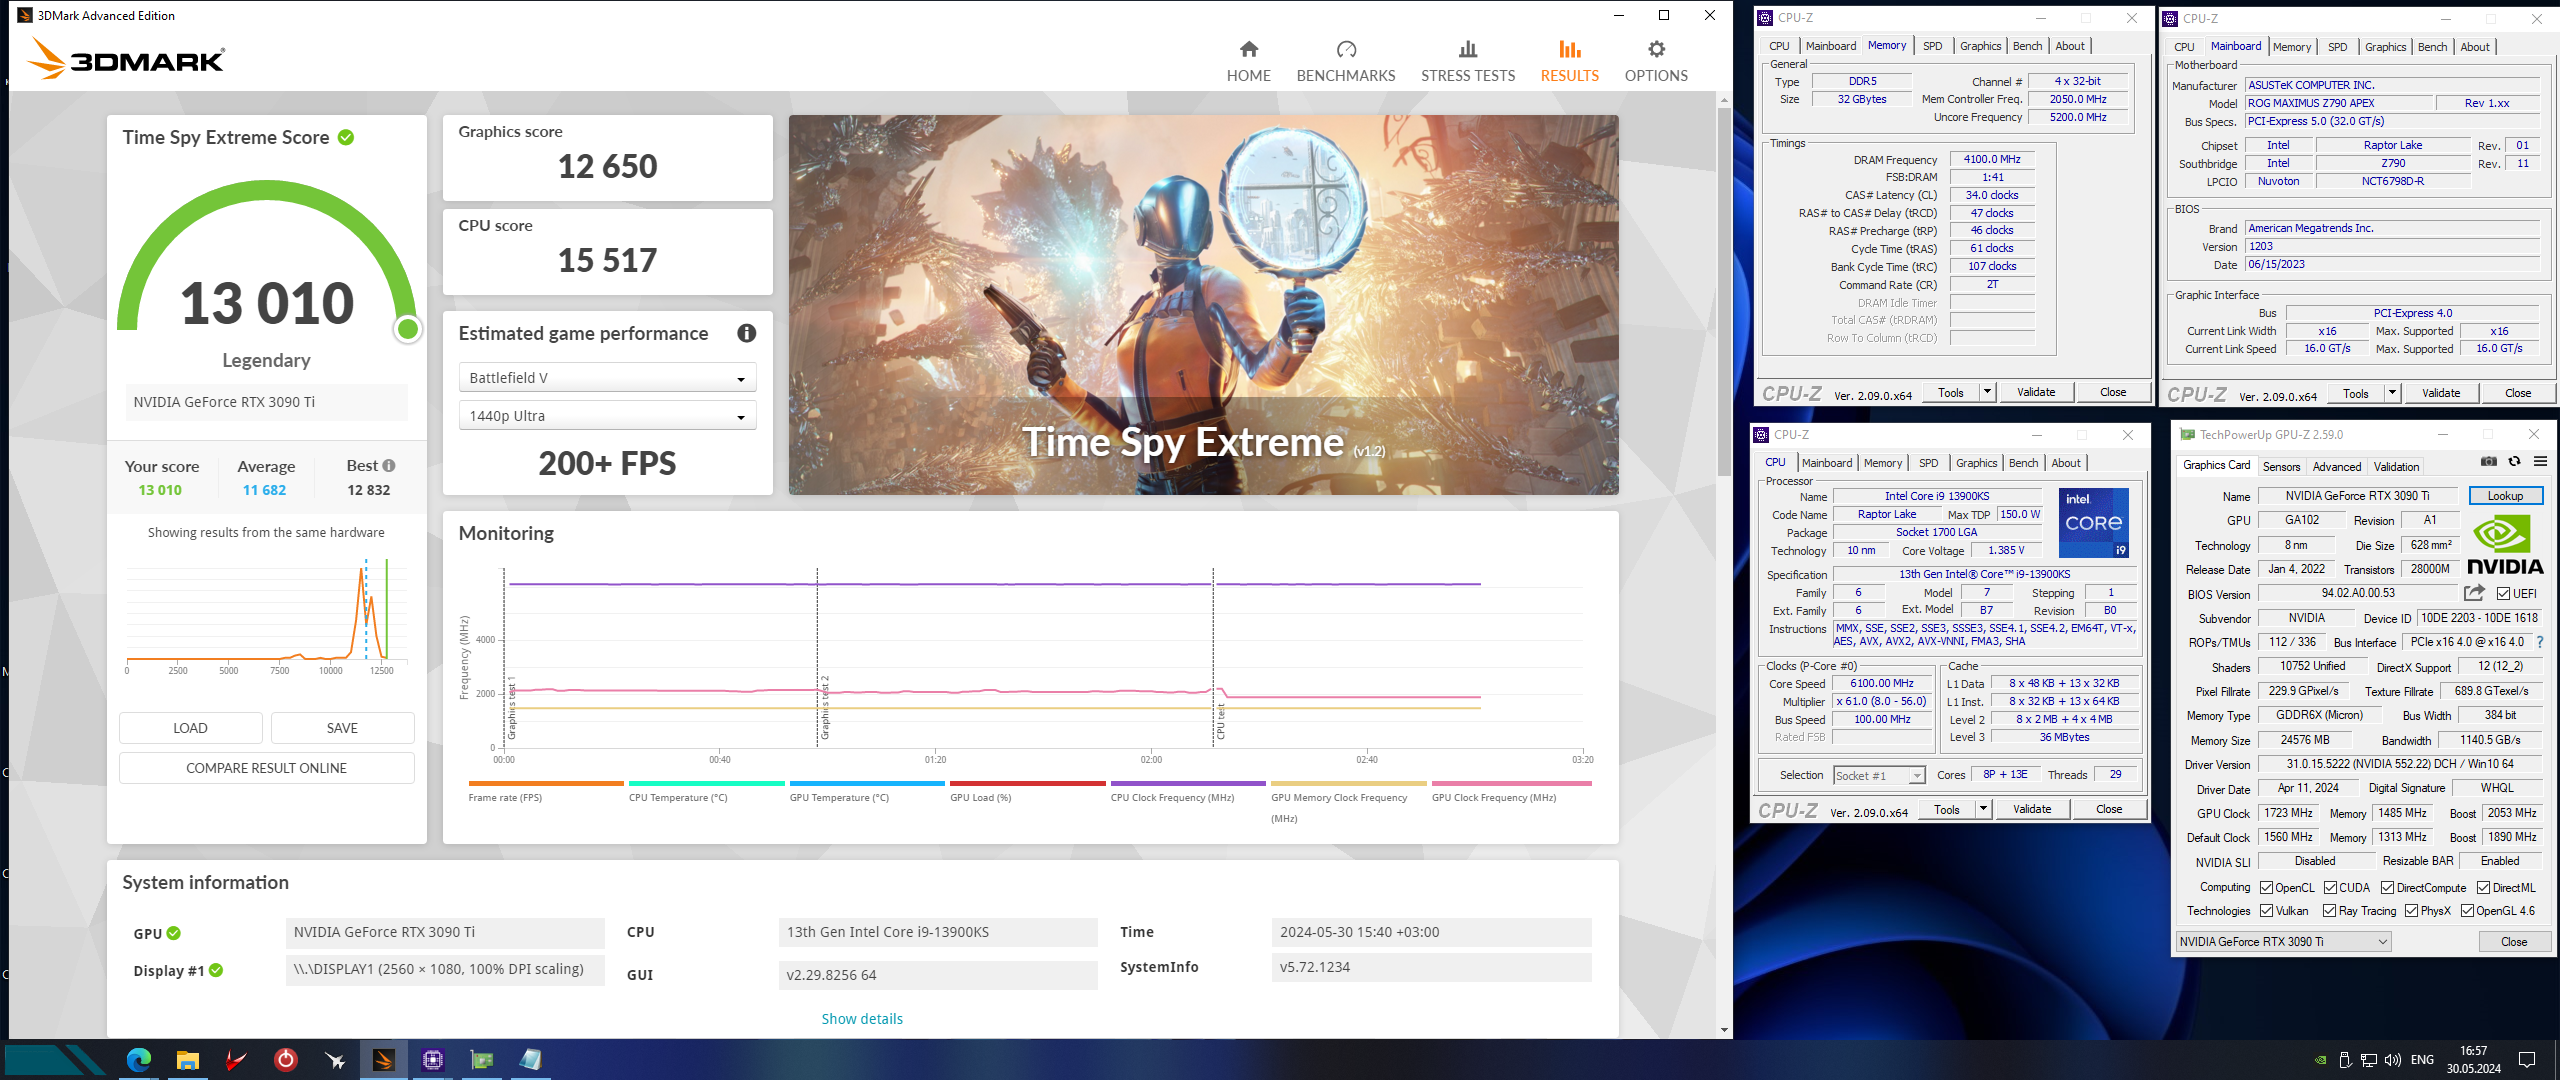Click the Bus Interface question mark in GPU-Z
2560x1080 pixels.
tap(2540, 642)
